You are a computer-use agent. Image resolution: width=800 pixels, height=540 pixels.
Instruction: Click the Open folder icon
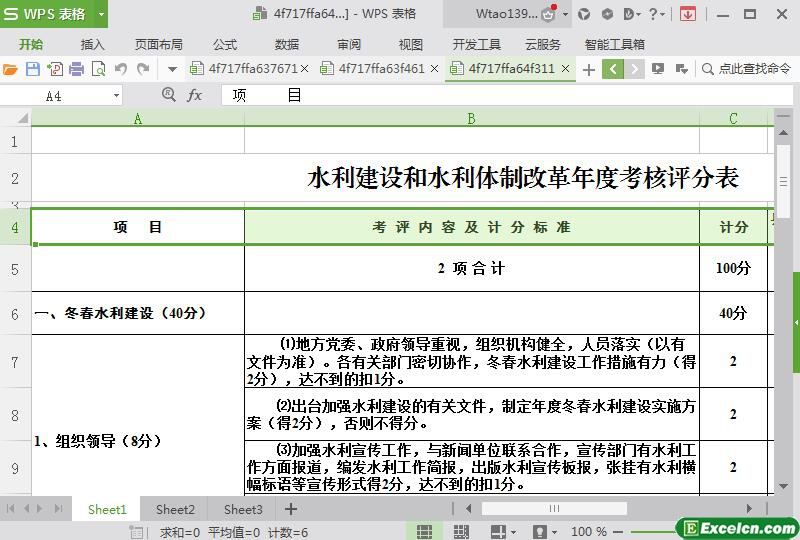coord(10,69)
